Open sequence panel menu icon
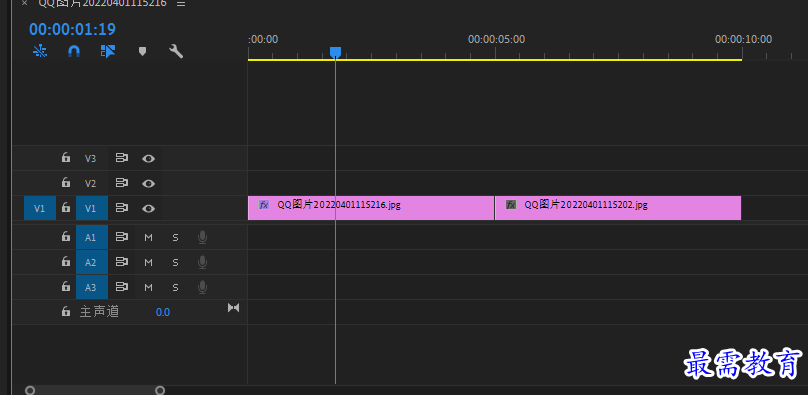Image resolution: width=808 pixels, height=395 pixels. pos(181,4)
